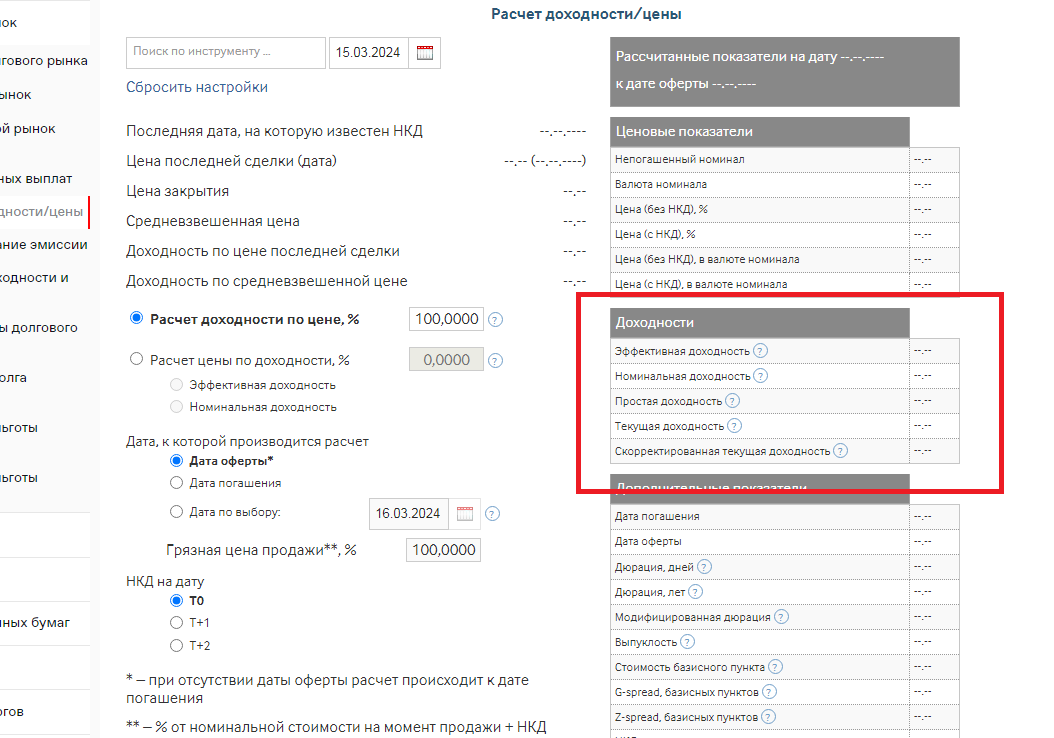Click the disabled yield 0,0000 field

click(x=446, y=360)
